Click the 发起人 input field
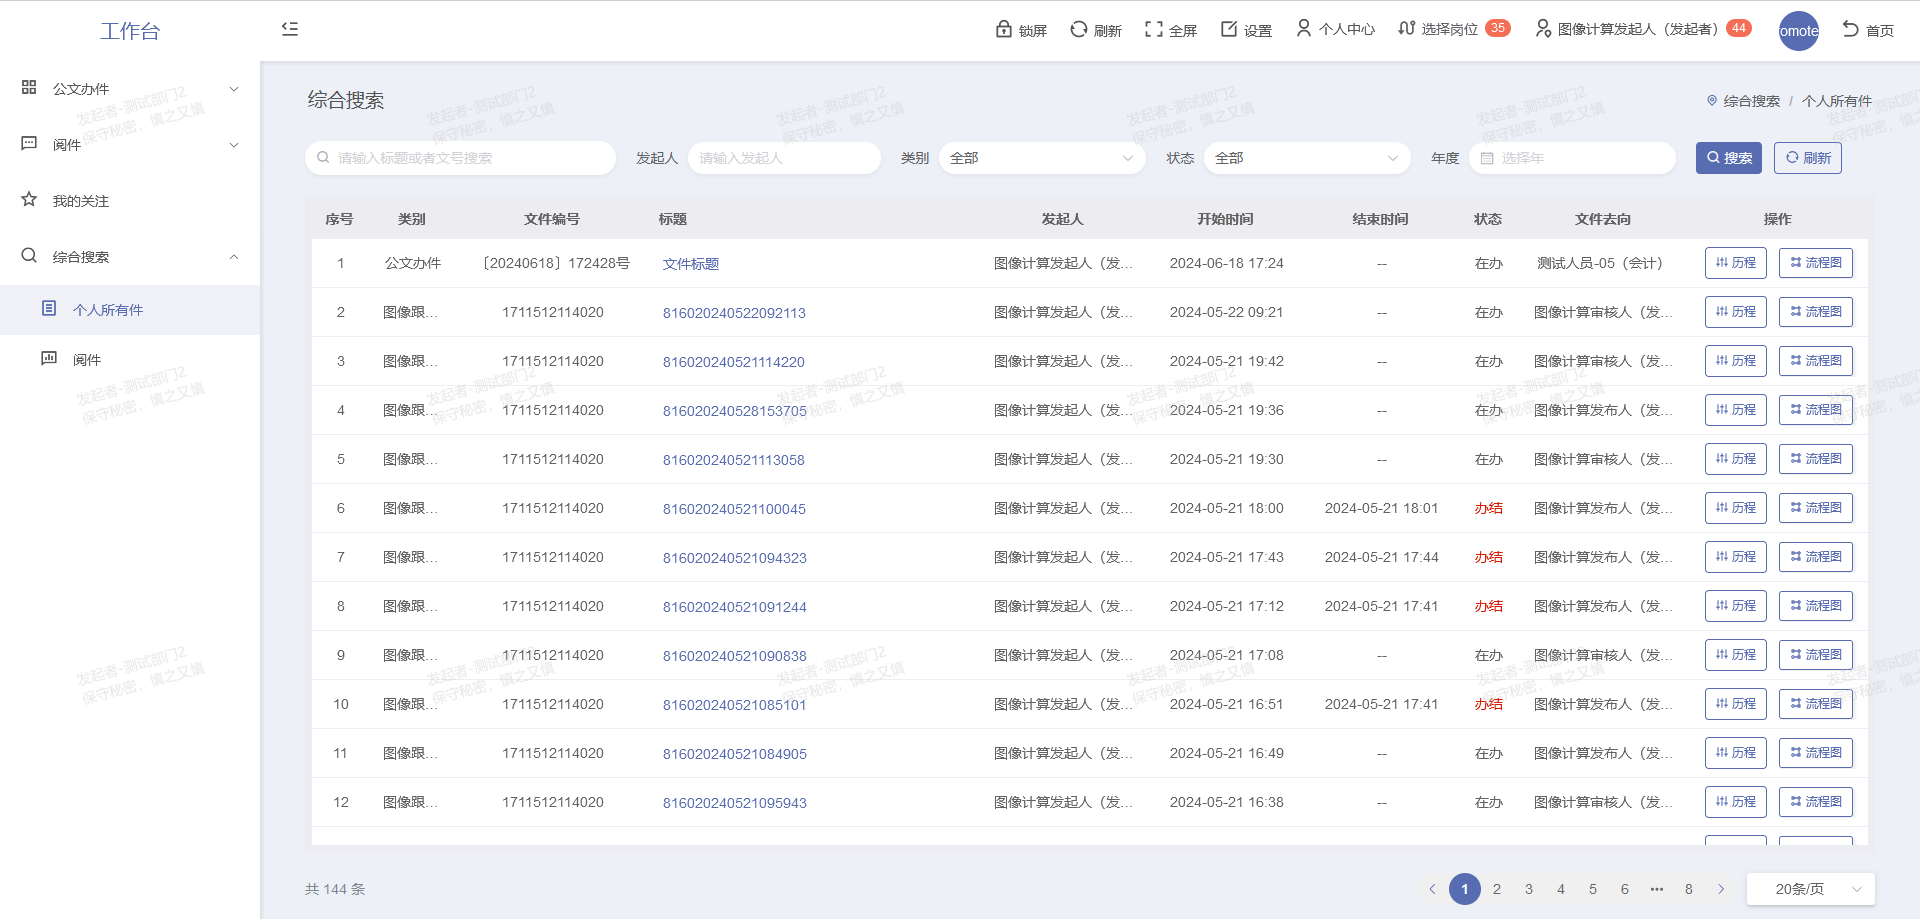This screenshot has height=919, width=1920. (x=784, y=158)
